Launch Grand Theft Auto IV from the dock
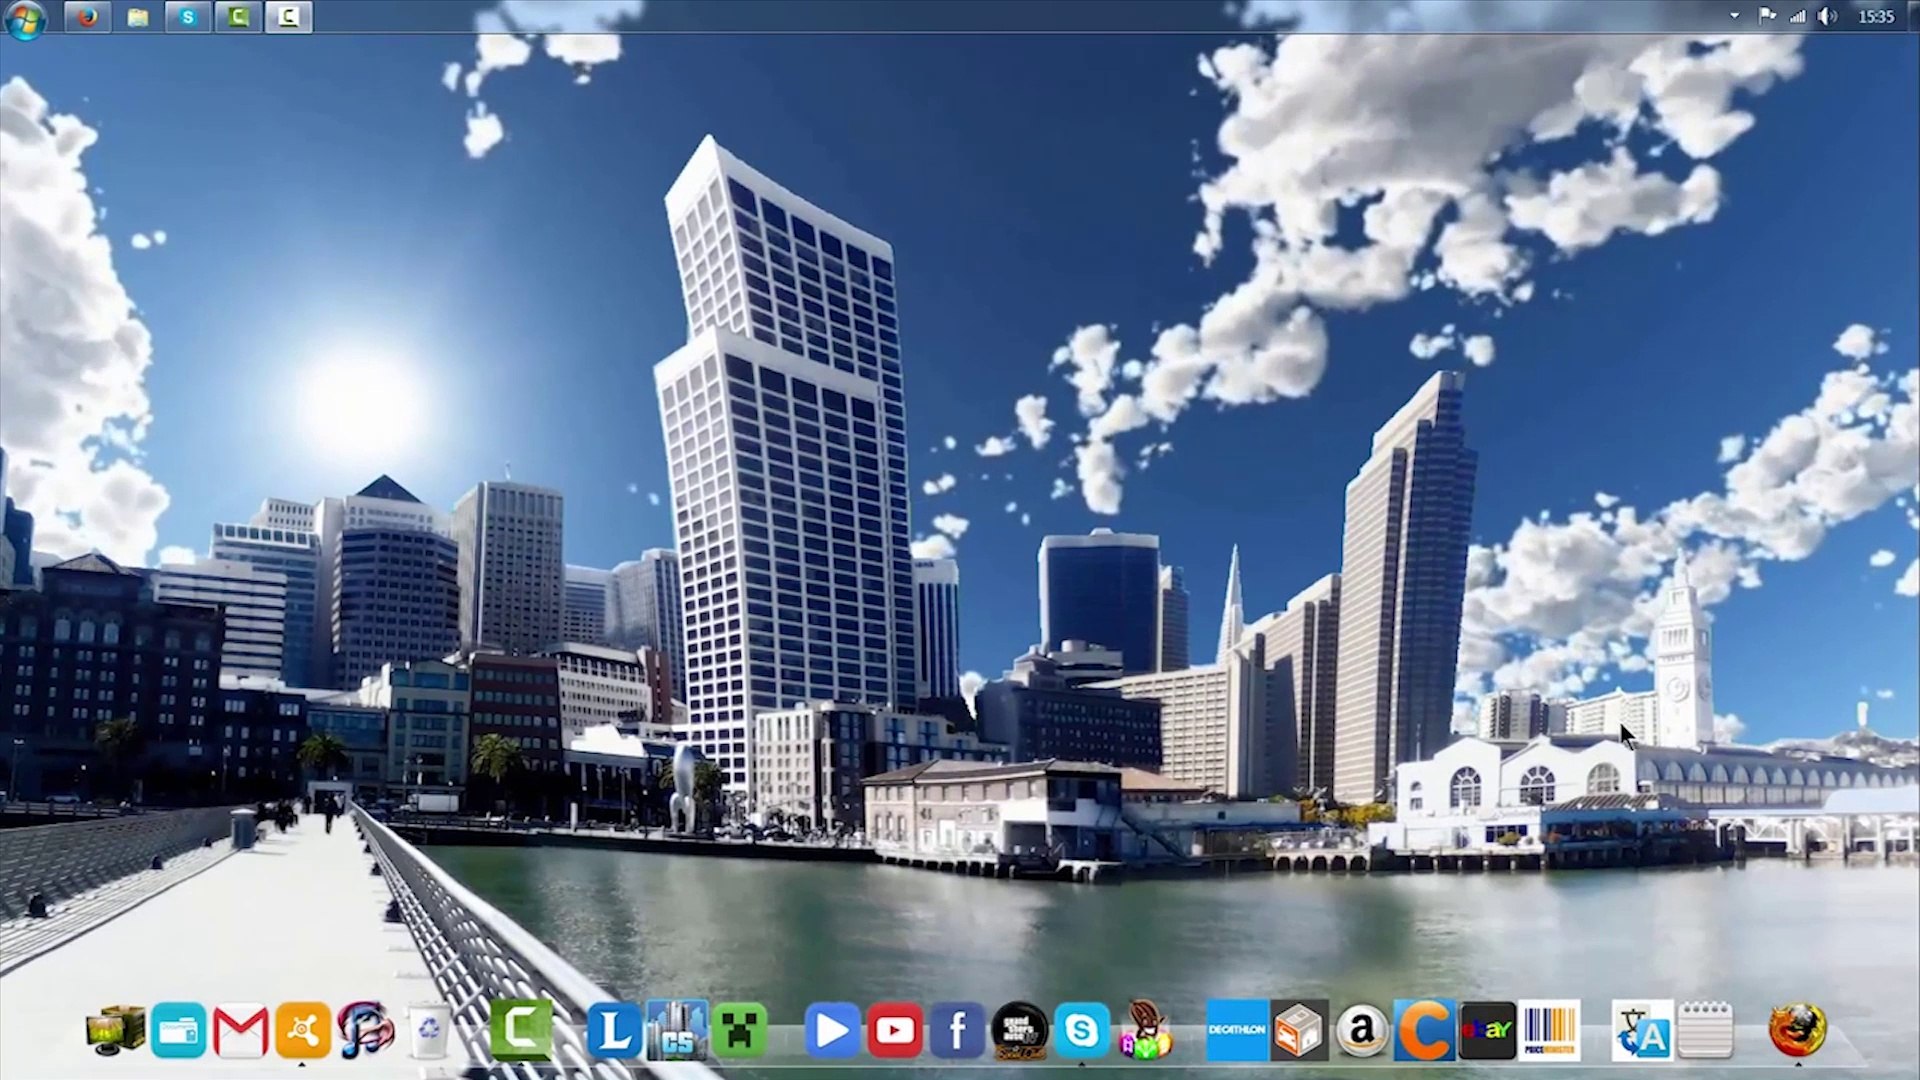 (x=1019, y=1030)
